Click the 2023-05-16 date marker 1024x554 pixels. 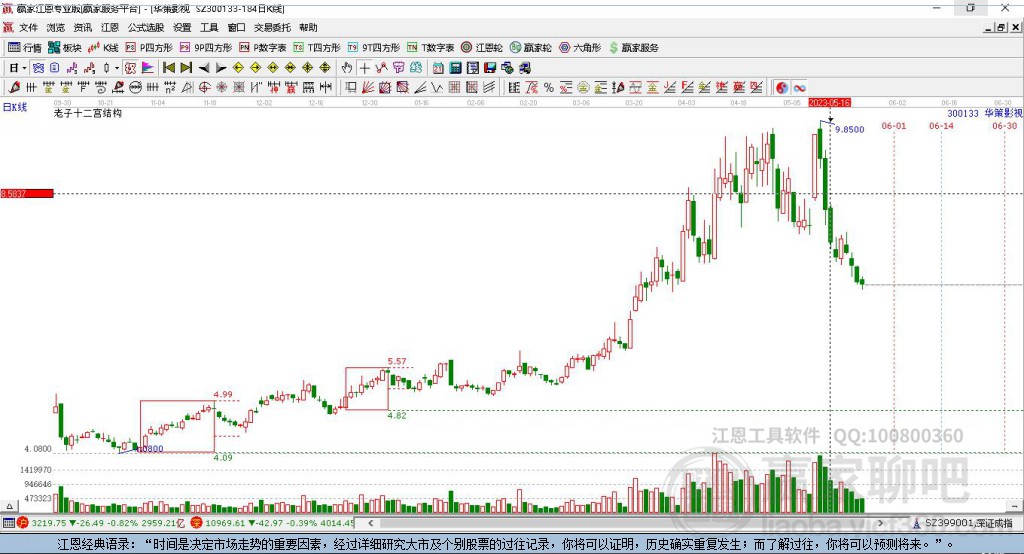tap(829, 103)
